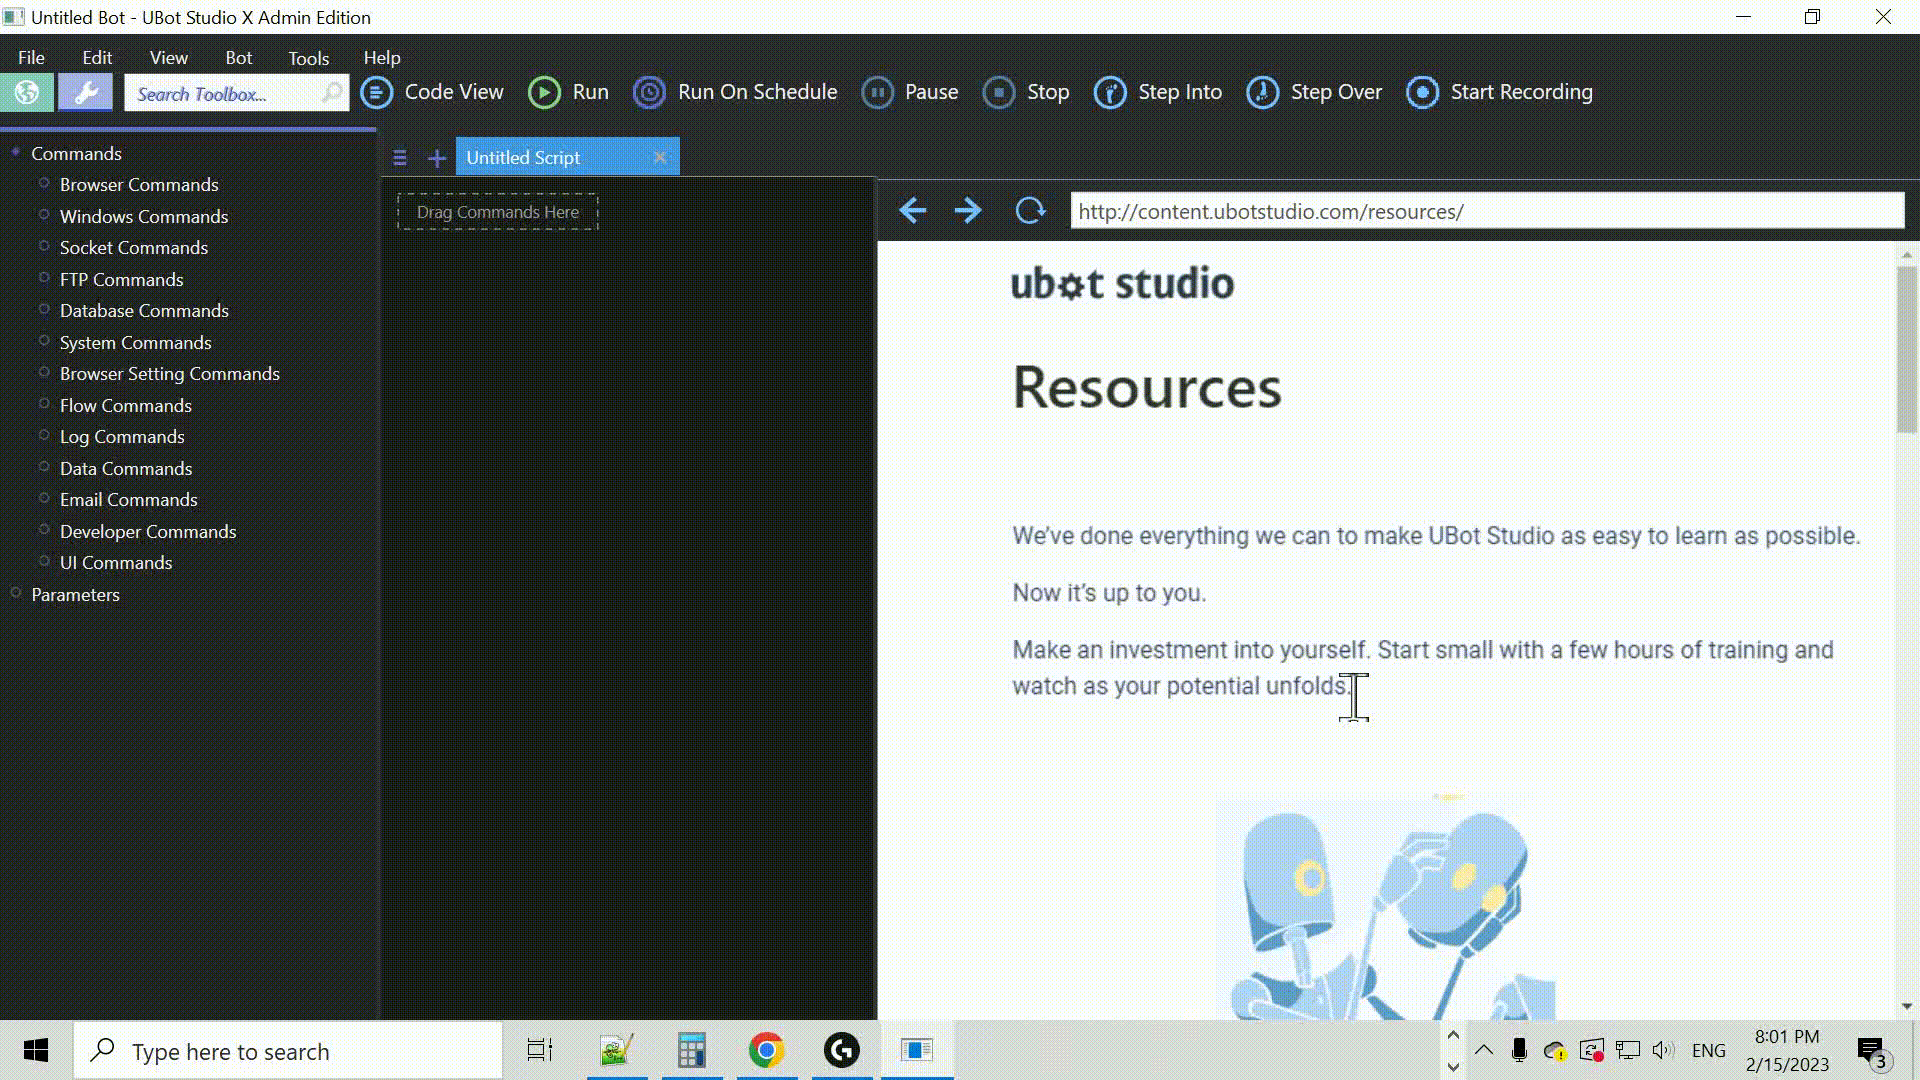Switch to the globe browser view icon

click(27, 92)
